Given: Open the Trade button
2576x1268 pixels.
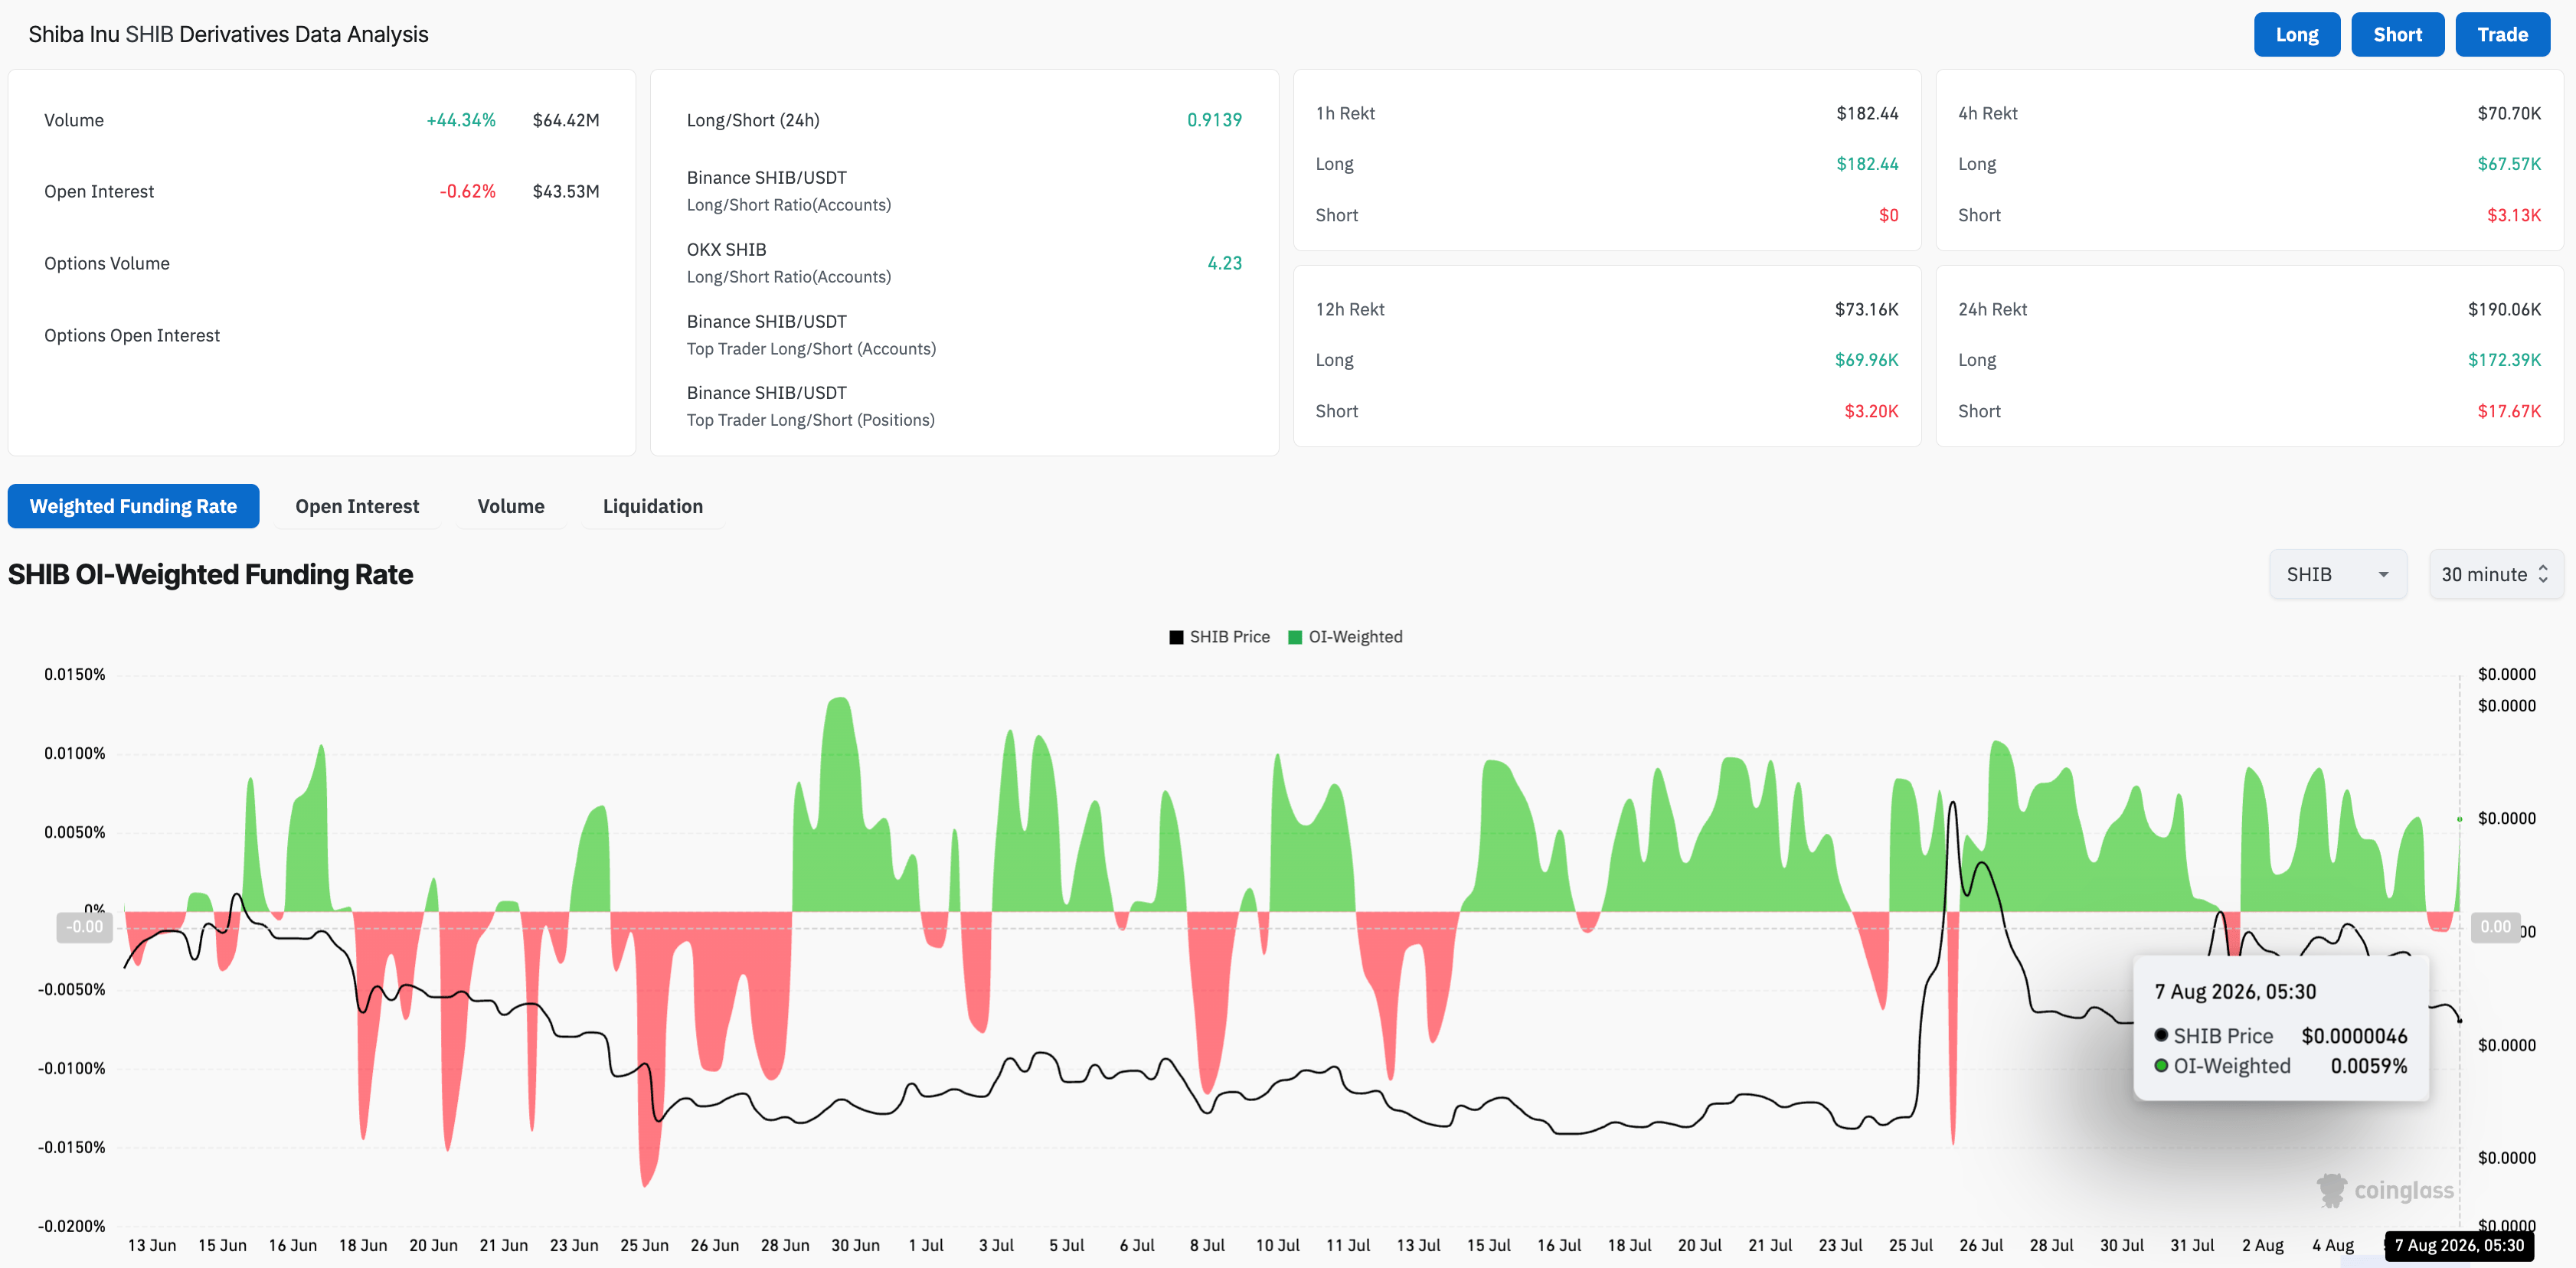Looking at the screenshot, I should pyautogui.click(x=2502, y=35).
